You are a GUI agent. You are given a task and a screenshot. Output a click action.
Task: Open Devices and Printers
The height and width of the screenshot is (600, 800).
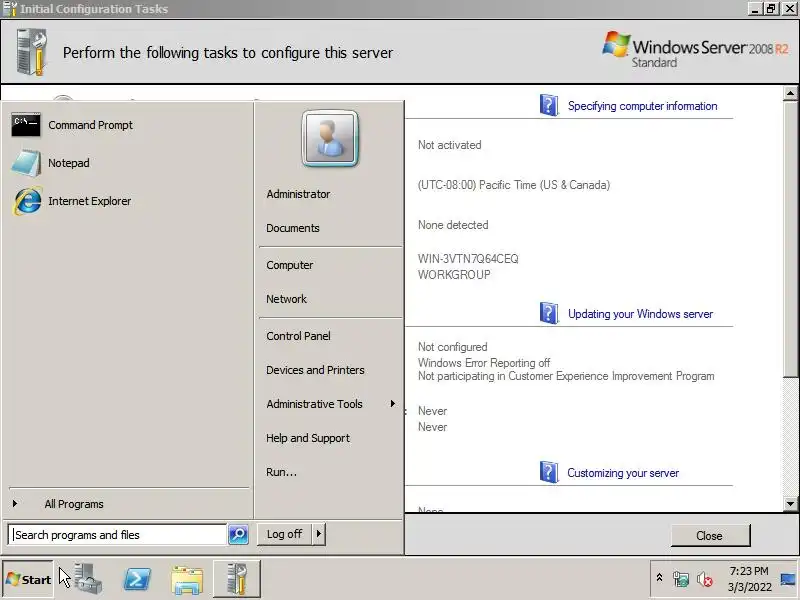pos(315,370)
